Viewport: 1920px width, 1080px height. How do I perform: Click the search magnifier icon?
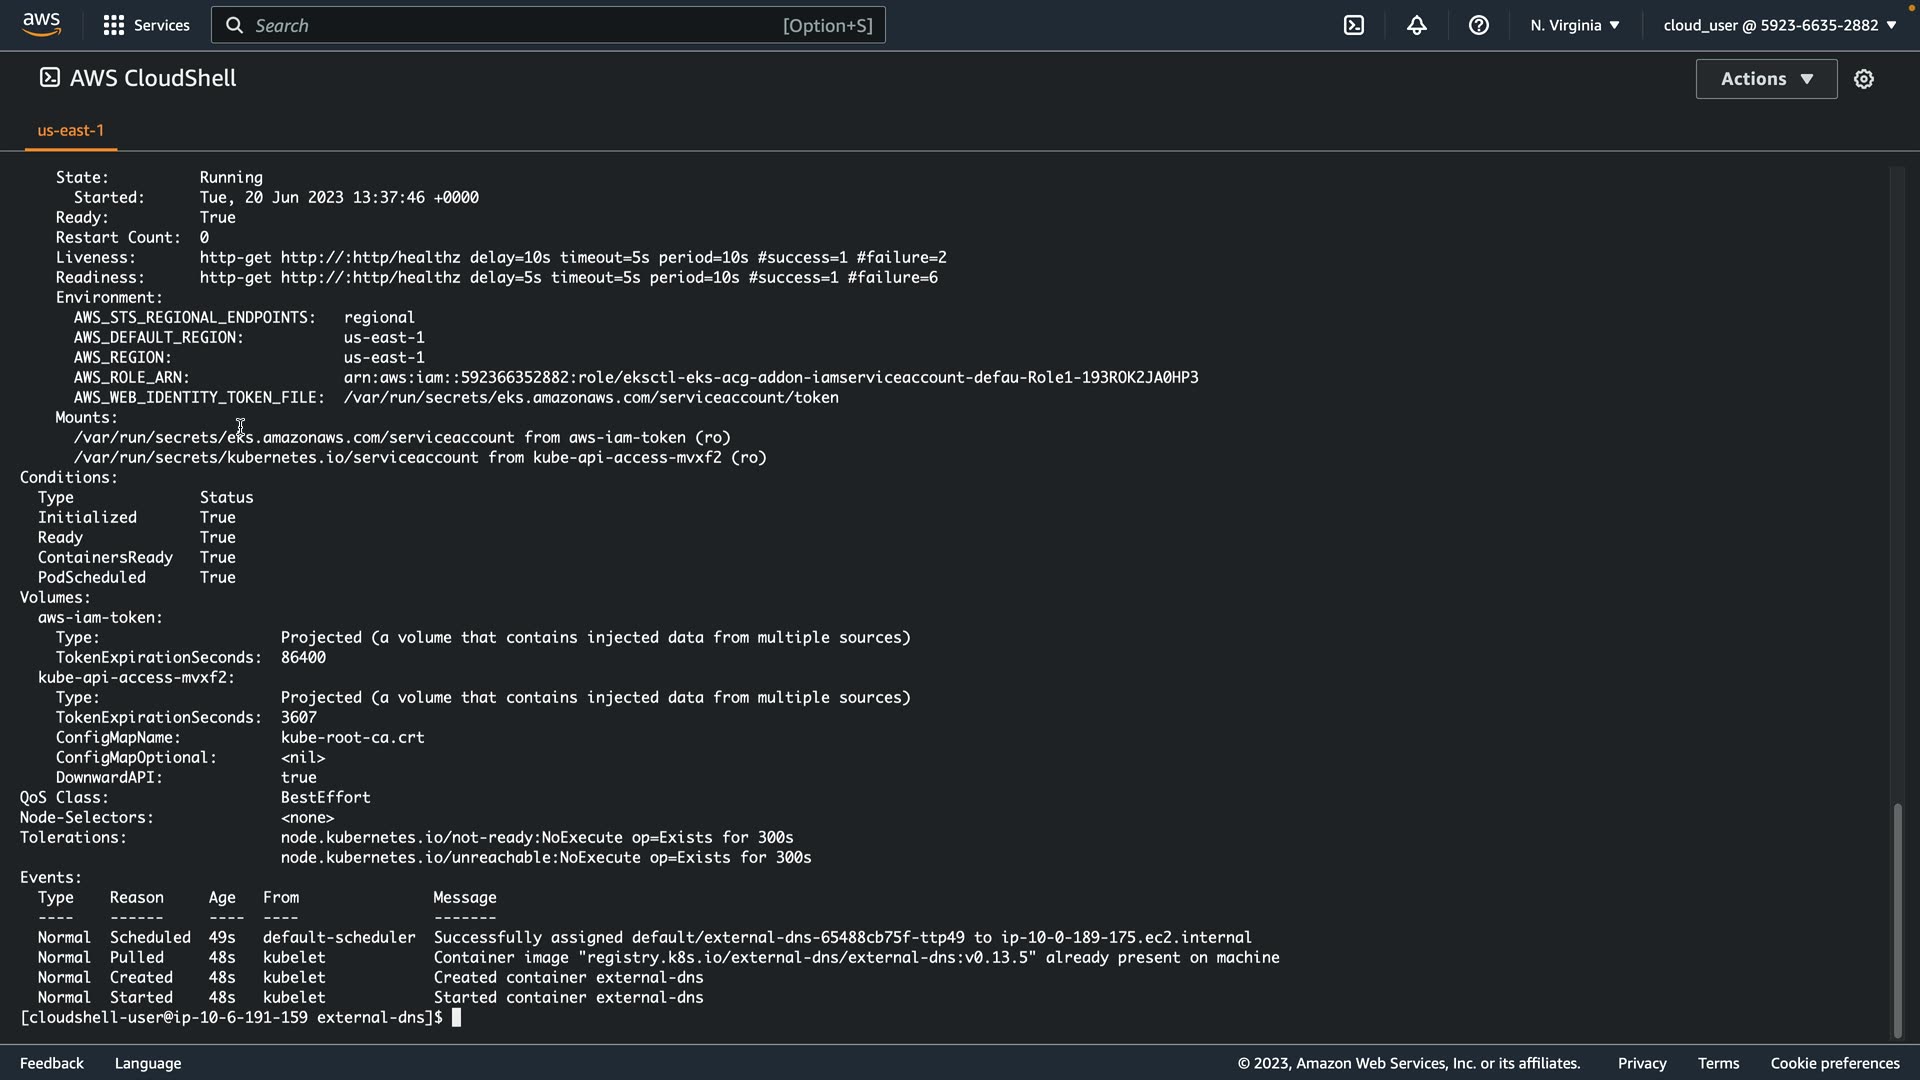[235, 25]
